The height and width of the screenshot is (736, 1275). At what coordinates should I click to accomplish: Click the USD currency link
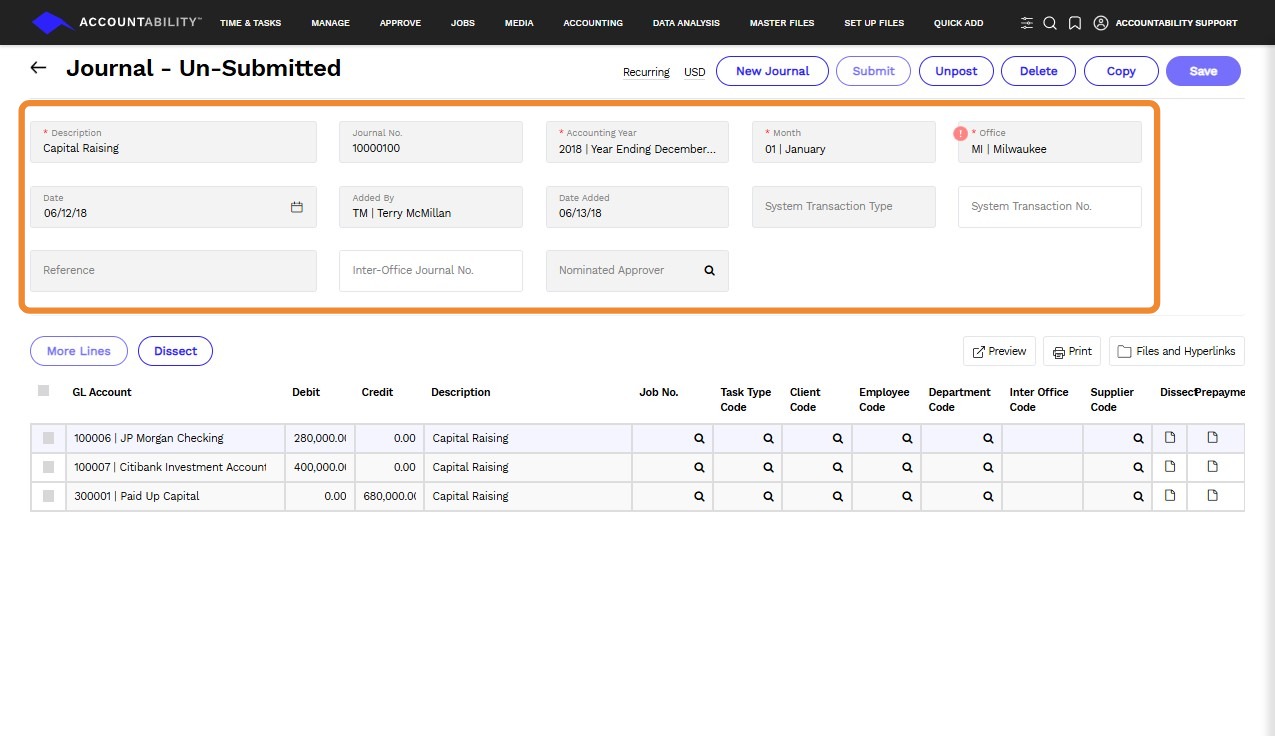(x=695, y=72)
